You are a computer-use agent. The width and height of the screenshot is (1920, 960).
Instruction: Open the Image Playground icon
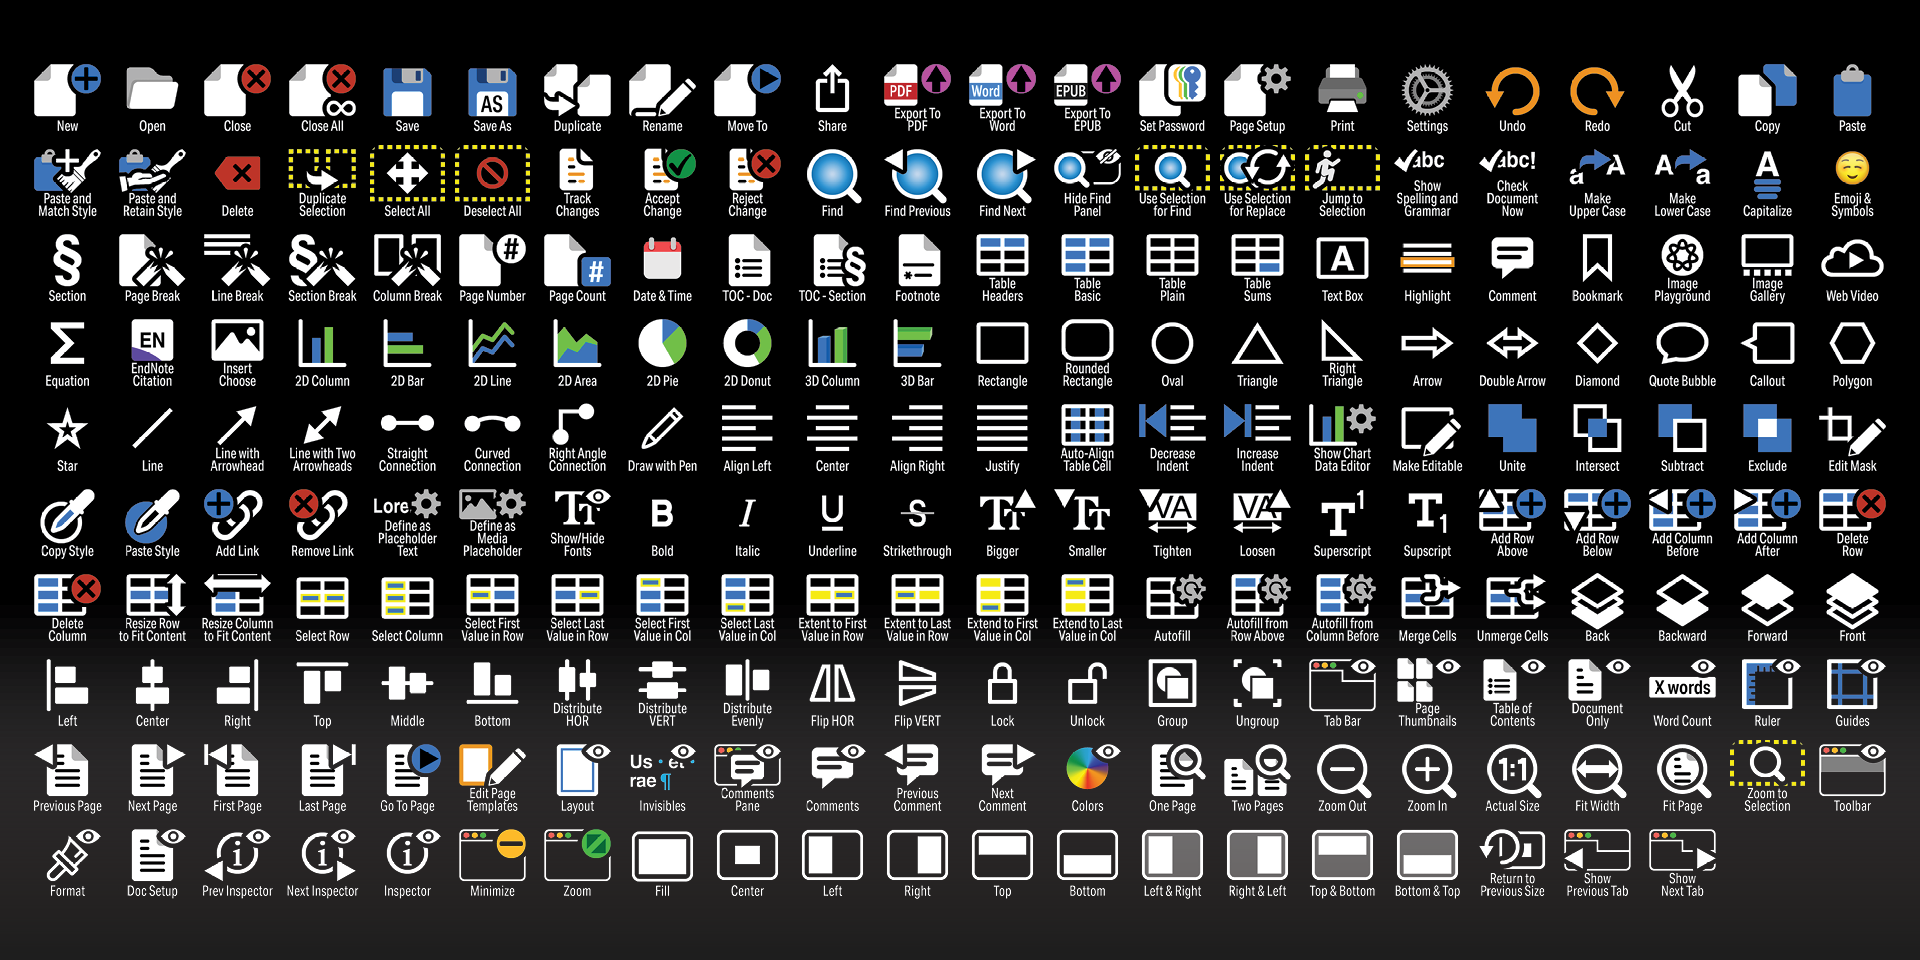click(1682, 255)
